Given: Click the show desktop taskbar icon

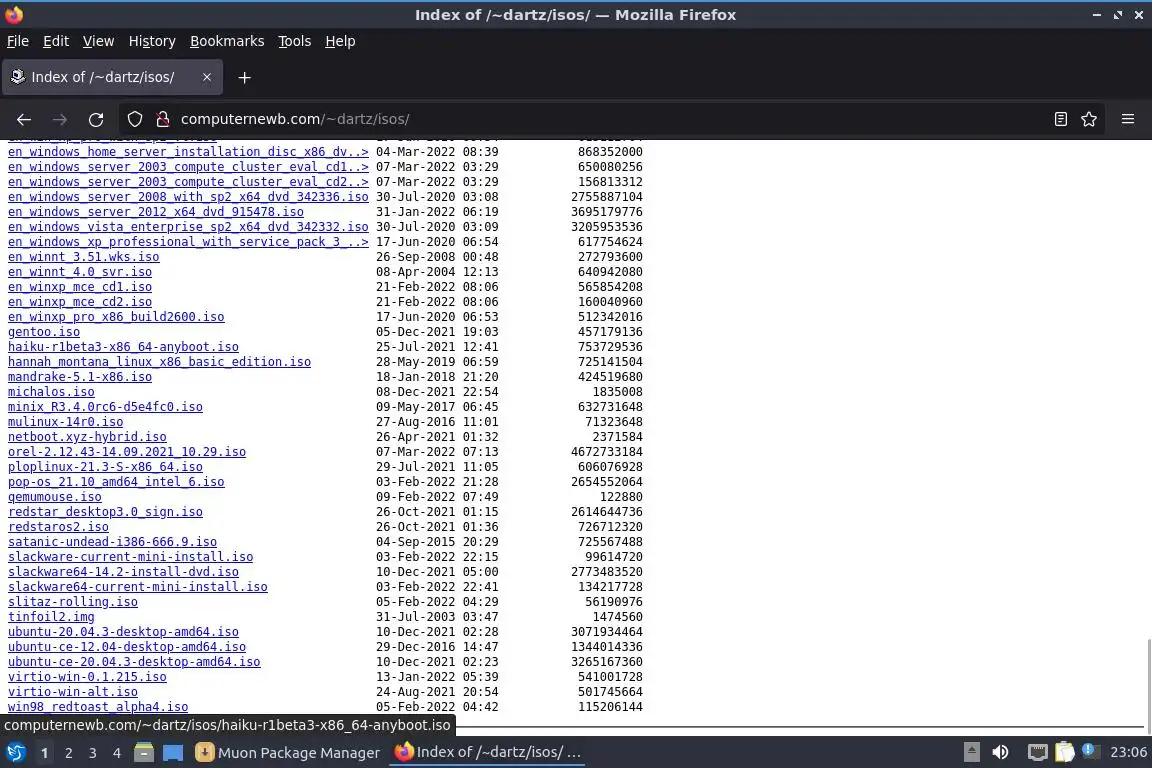Looking at the screenshot, I should [x=173, y=753].
